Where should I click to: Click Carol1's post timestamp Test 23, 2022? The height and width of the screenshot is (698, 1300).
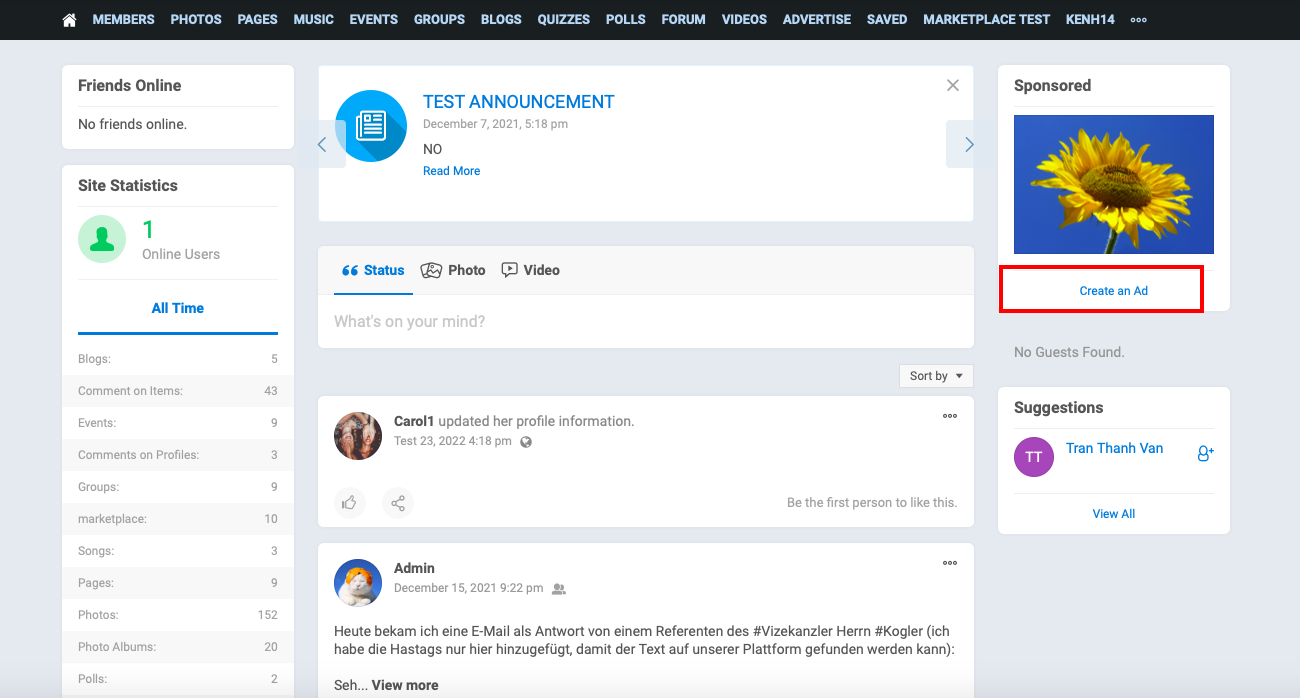453,441
